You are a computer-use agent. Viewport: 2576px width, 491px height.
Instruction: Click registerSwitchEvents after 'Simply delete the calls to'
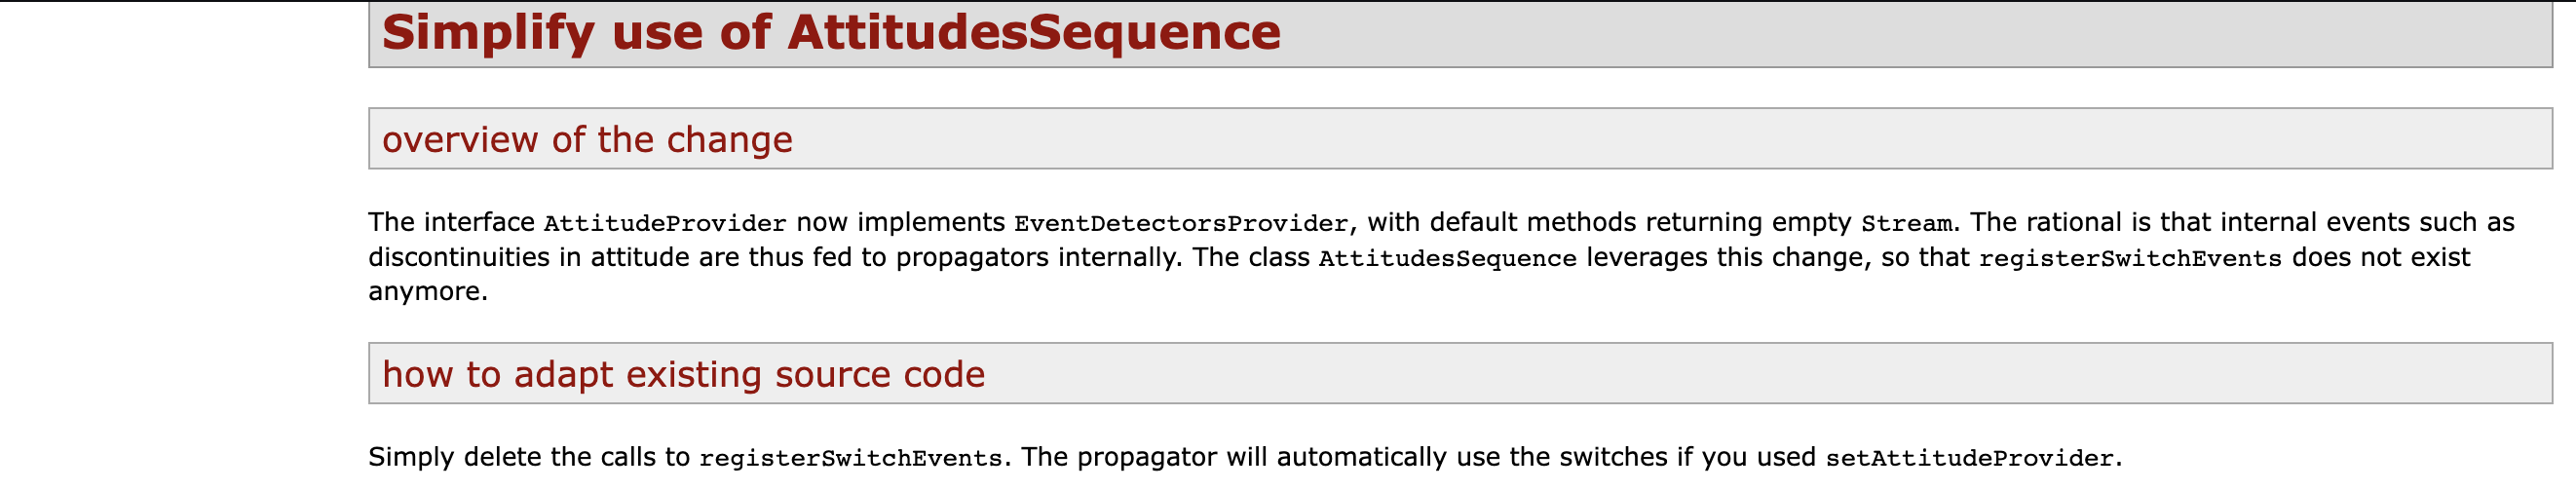coord(850,458)
